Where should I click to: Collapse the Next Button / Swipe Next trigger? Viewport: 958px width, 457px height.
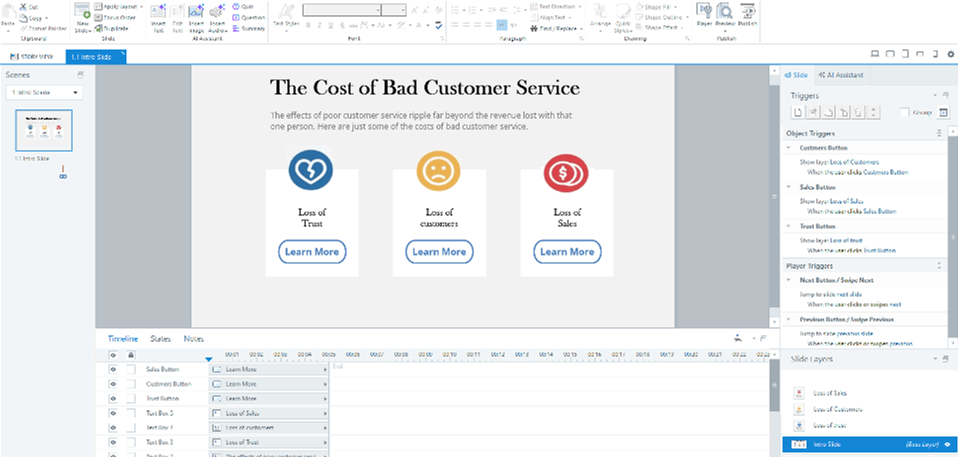(x=789, y=281)
